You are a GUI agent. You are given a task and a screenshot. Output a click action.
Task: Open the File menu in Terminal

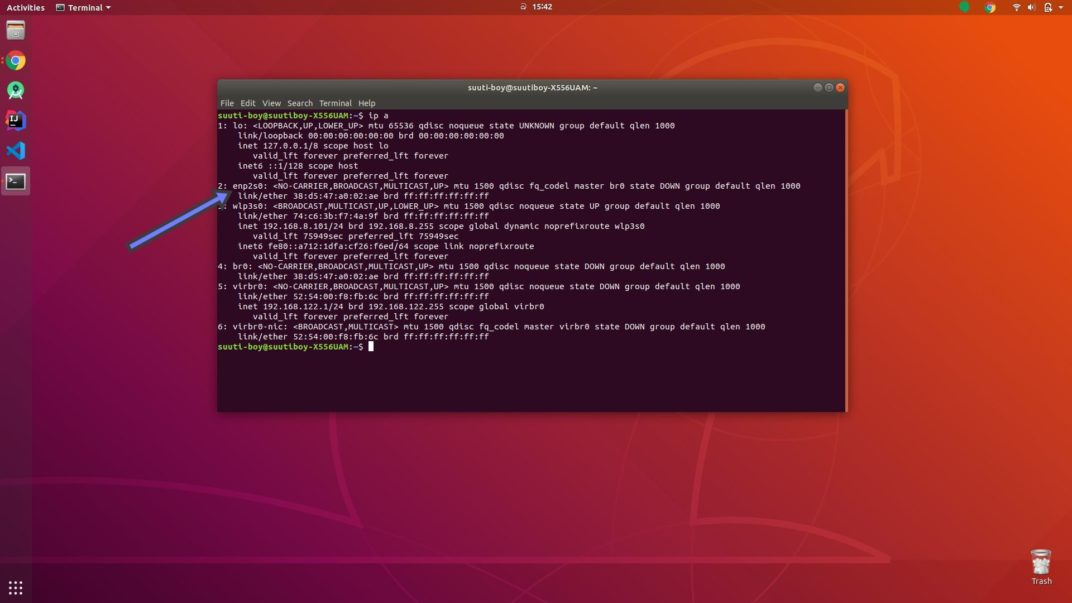pos(226,102)
